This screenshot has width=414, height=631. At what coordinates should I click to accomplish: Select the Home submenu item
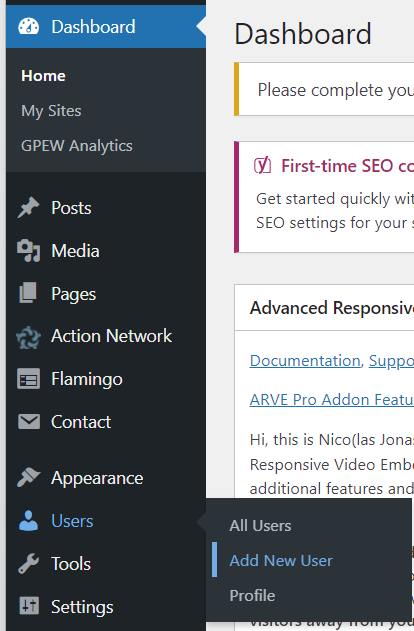43,76
